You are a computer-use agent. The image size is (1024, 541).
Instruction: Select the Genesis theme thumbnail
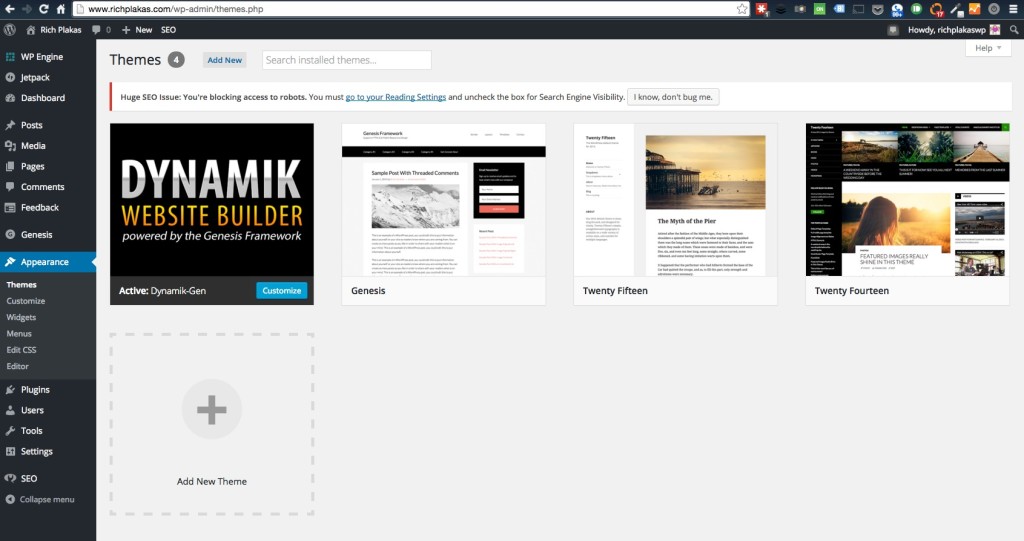[443, 200]
